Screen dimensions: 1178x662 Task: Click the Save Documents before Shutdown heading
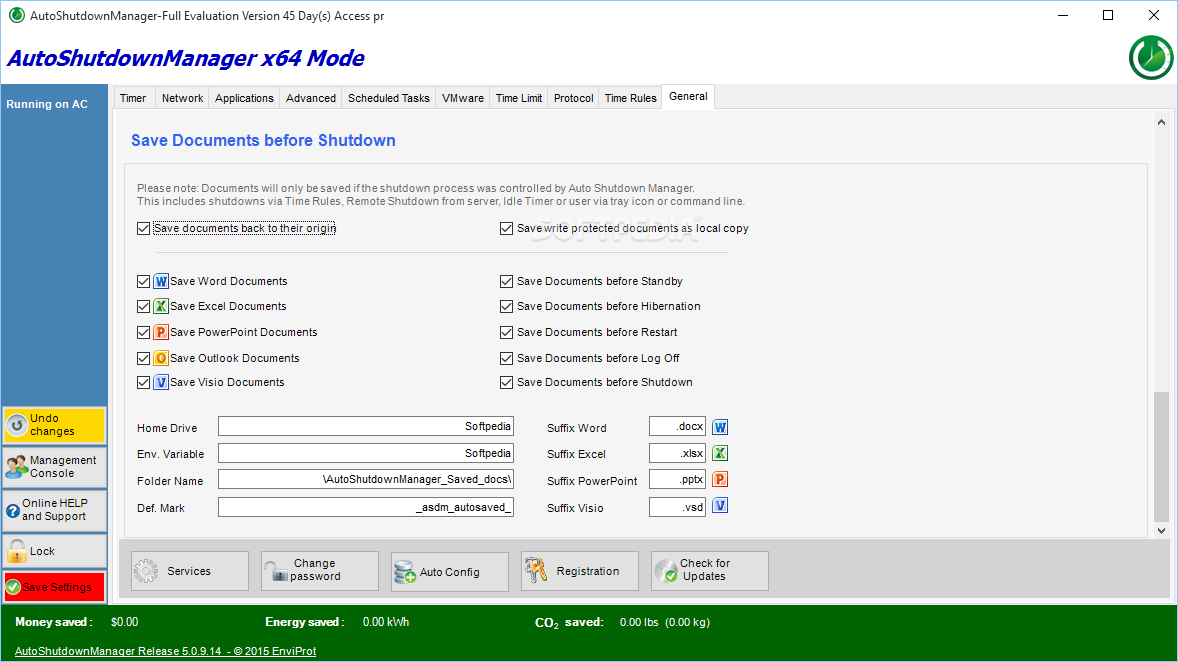point(263,141)
